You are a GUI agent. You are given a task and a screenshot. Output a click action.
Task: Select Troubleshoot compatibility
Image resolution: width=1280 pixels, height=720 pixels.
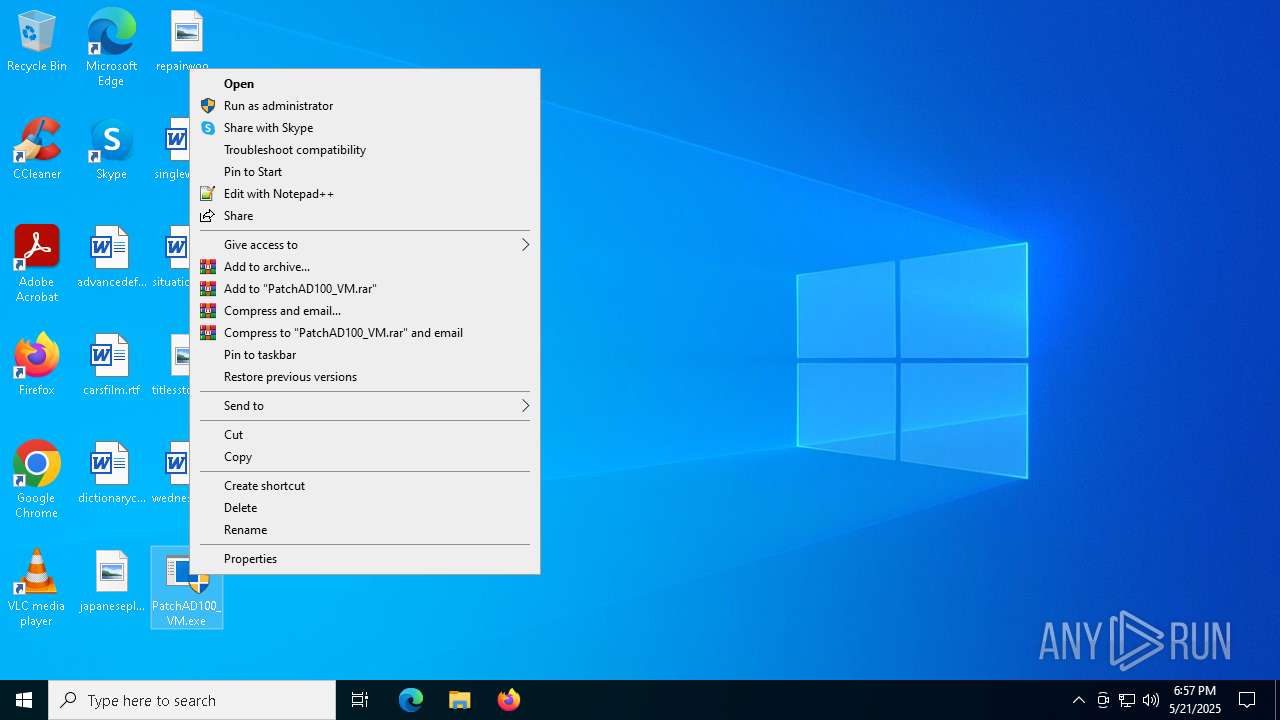[x=365, y=150]
